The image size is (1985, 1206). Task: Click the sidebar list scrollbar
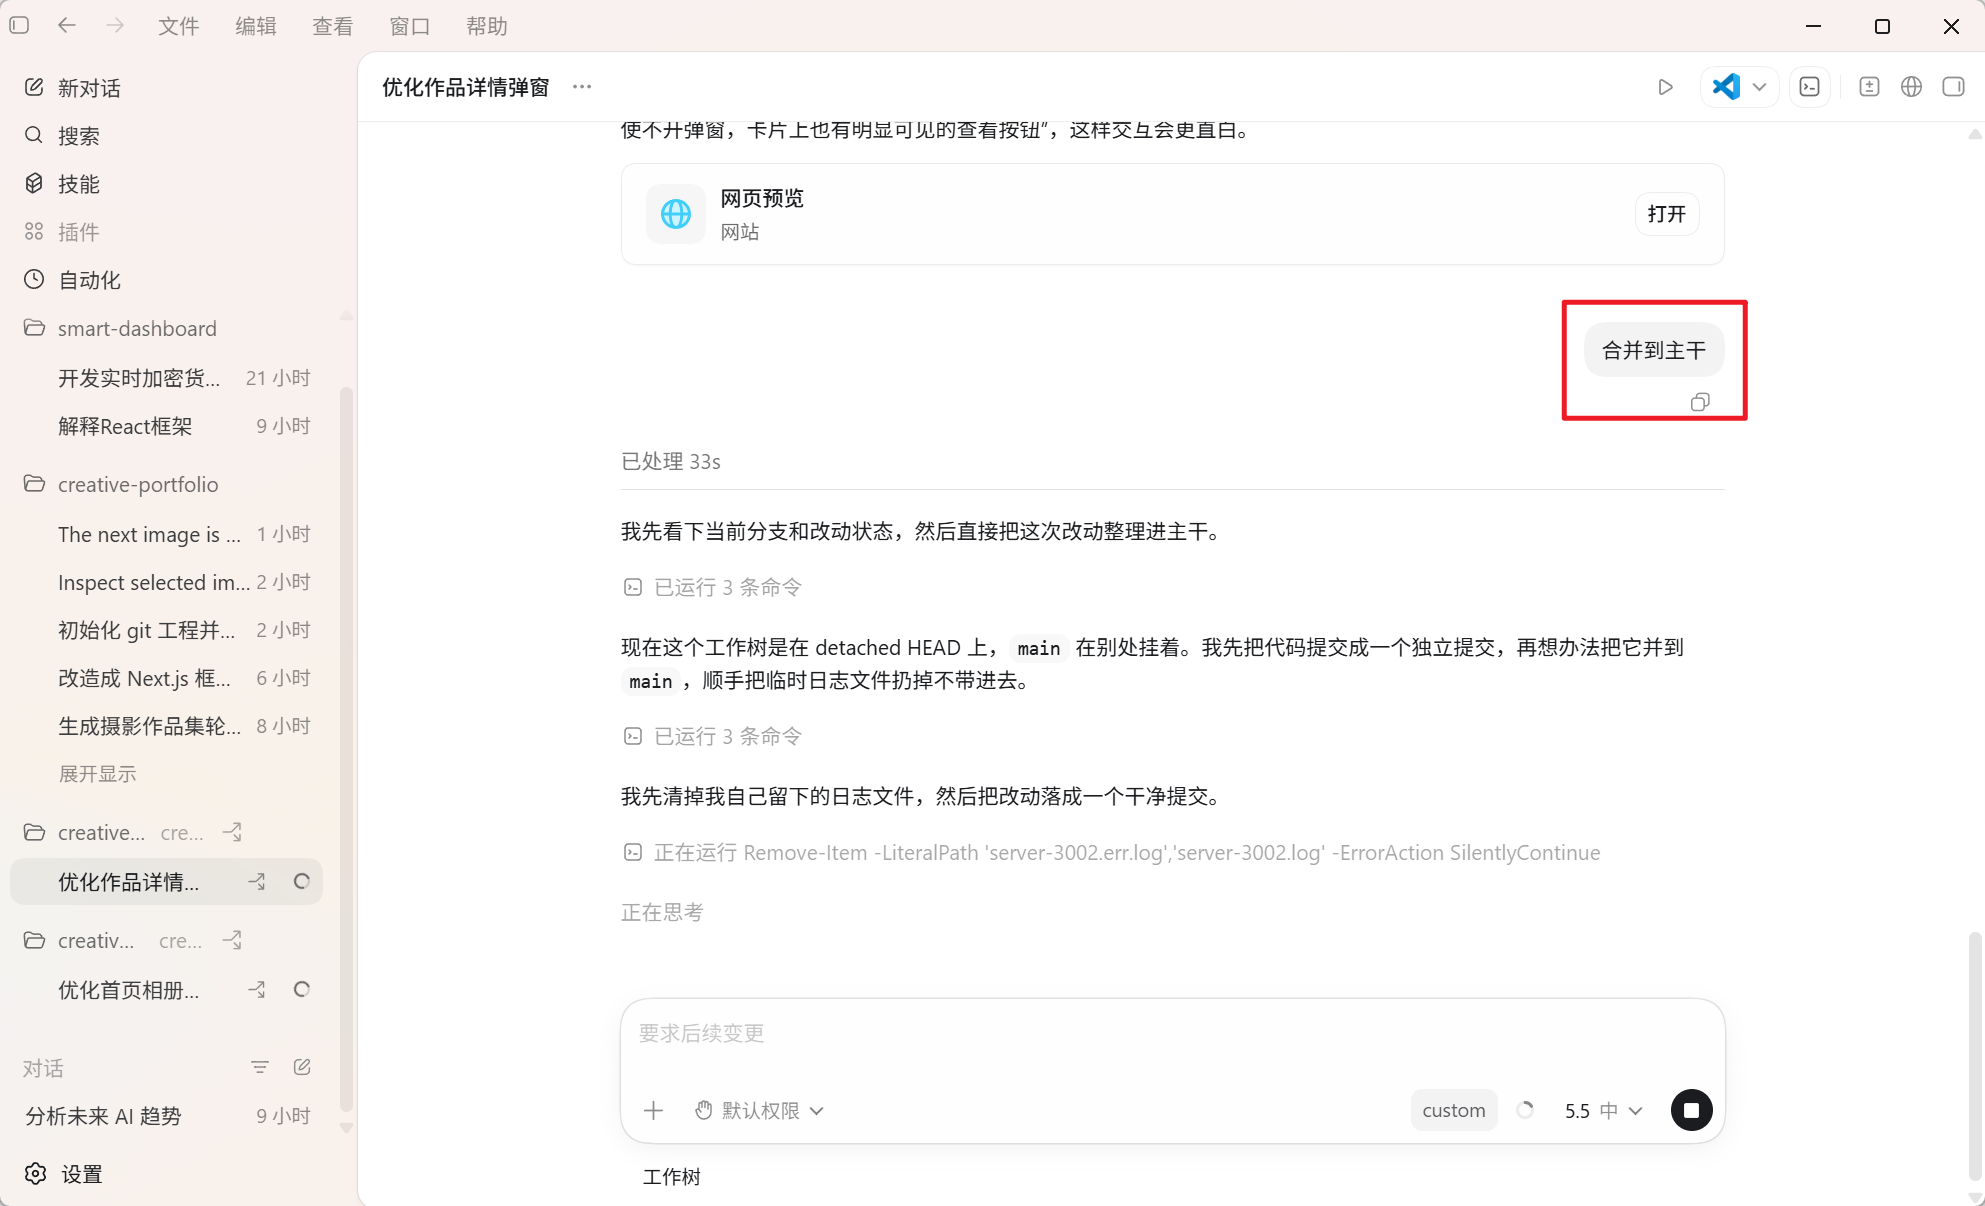click(x=346, y=750)
